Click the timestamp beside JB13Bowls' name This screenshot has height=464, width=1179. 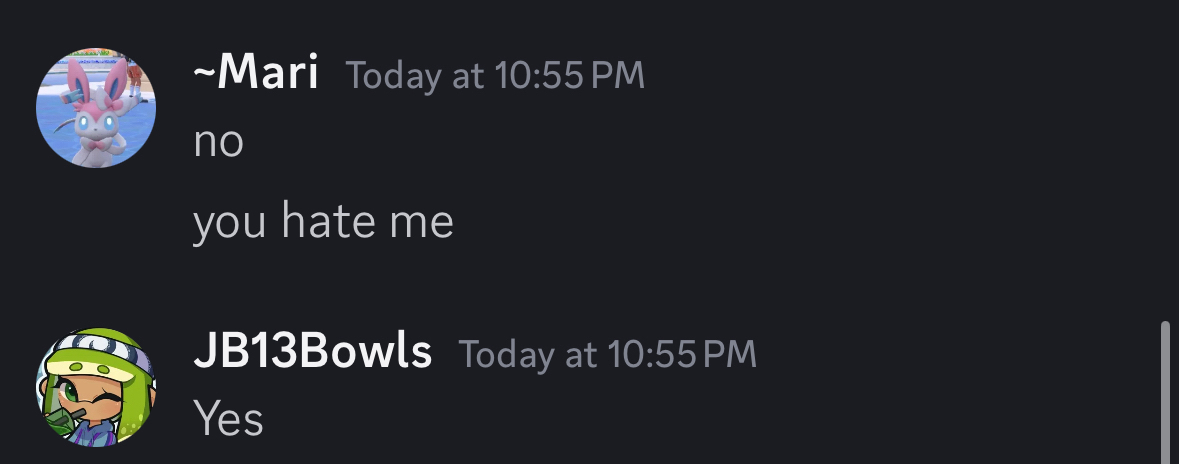click(607, 354)
